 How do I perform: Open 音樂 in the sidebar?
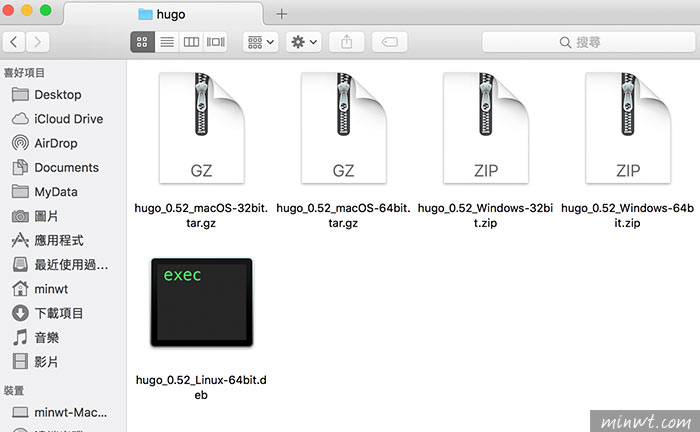35,337
